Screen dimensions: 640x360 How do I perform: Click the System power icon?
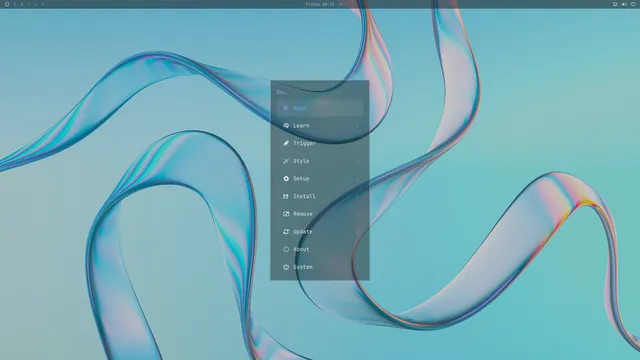tap(286, 267)
